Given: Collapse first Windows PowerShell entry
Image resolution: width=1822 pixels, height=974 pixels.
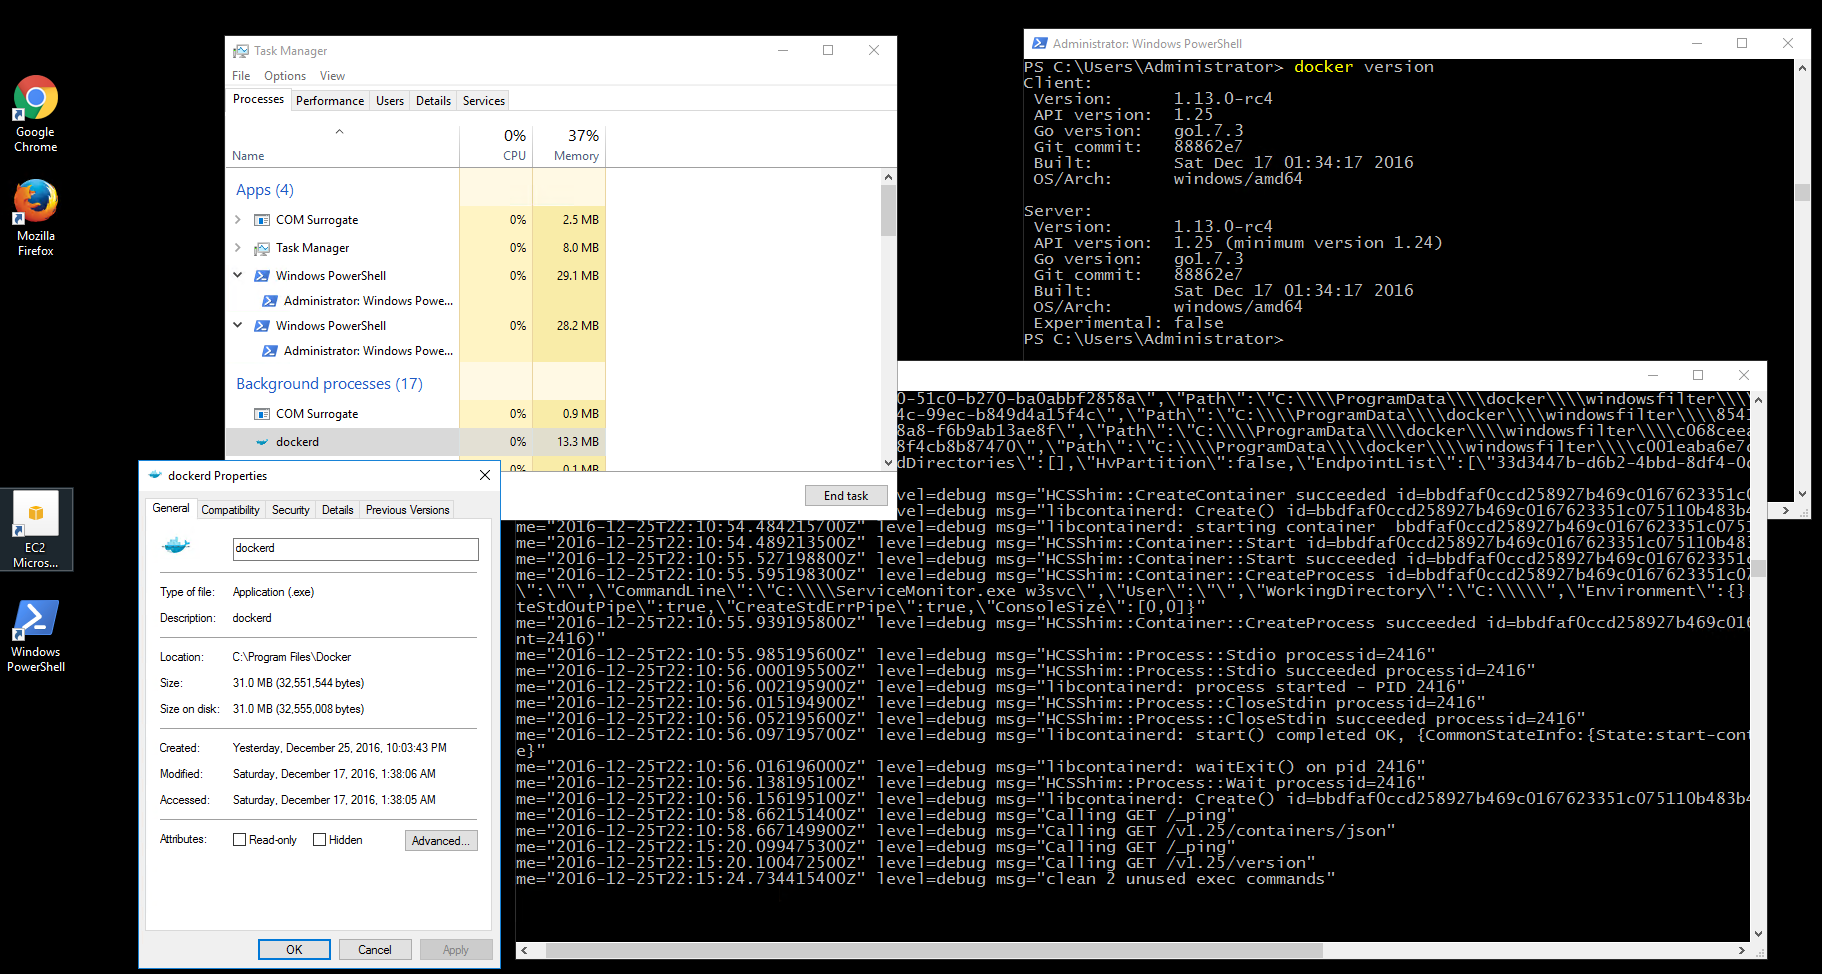Looking at the screenshot, I should (x=237, y=275).
